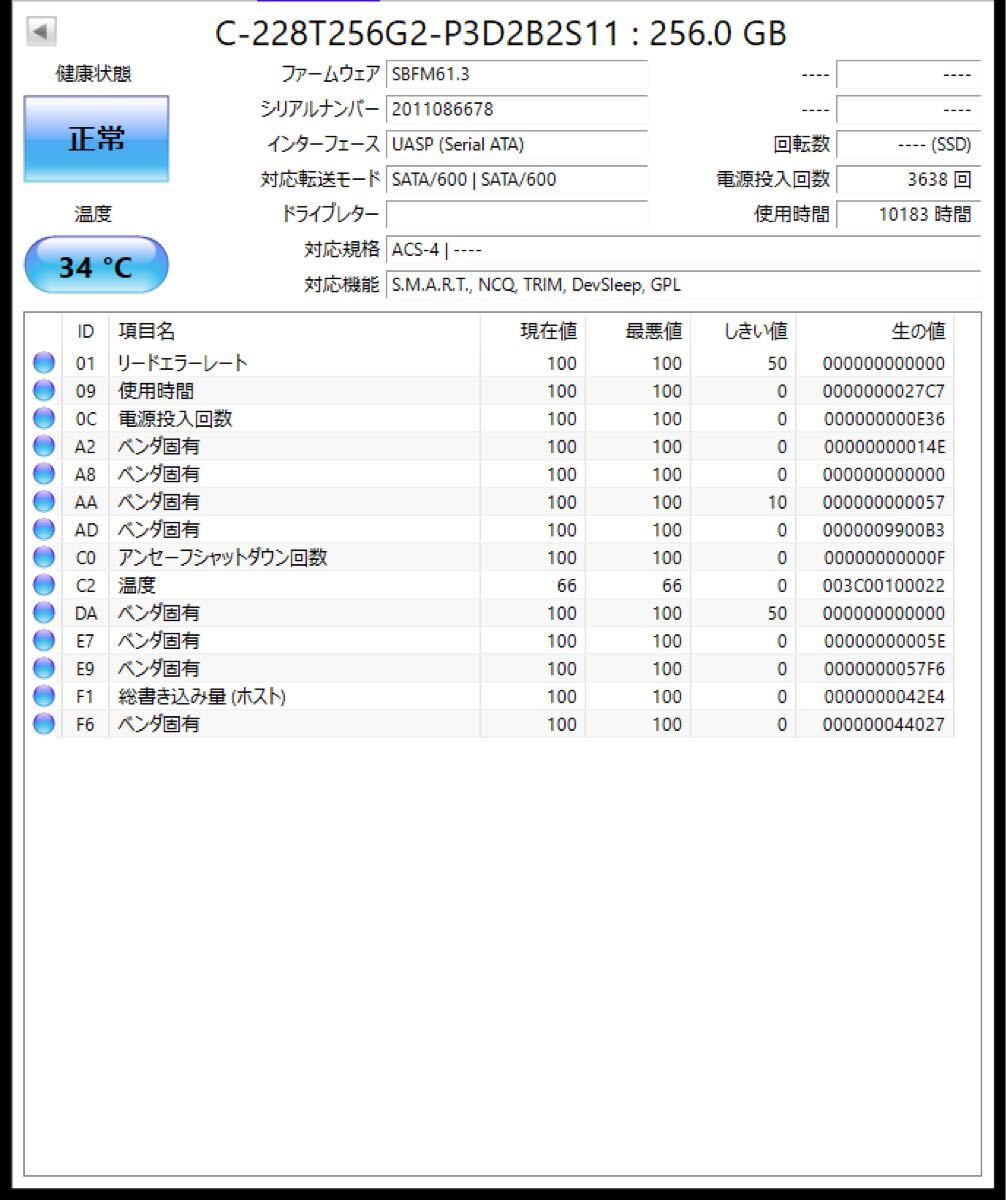1006x1200 pixels.
Task: Click the status orb for ID F1
Action: click(x=44, y=696)
